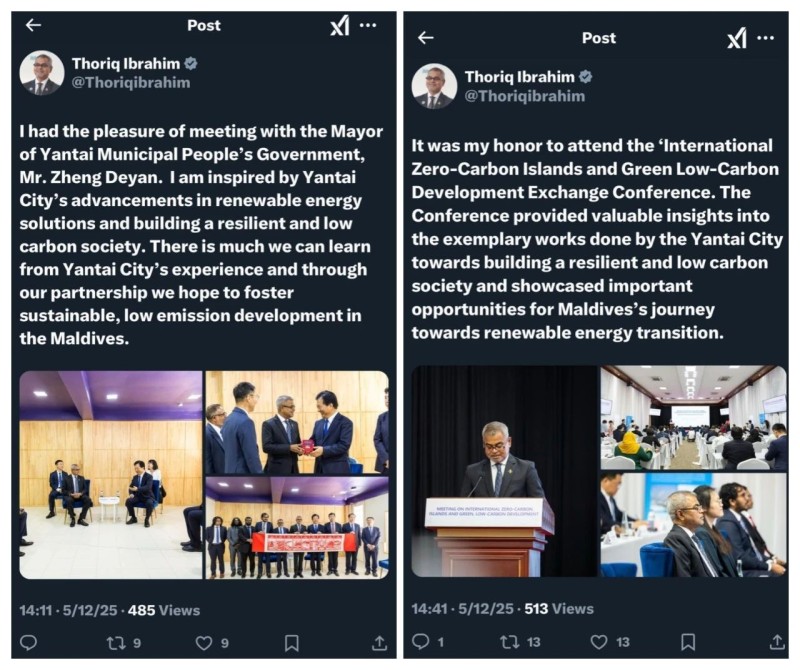Open @Thoriqibrahim handle on left post
Viewport: 800px width, 670px height.
click(x=131, y=82)
